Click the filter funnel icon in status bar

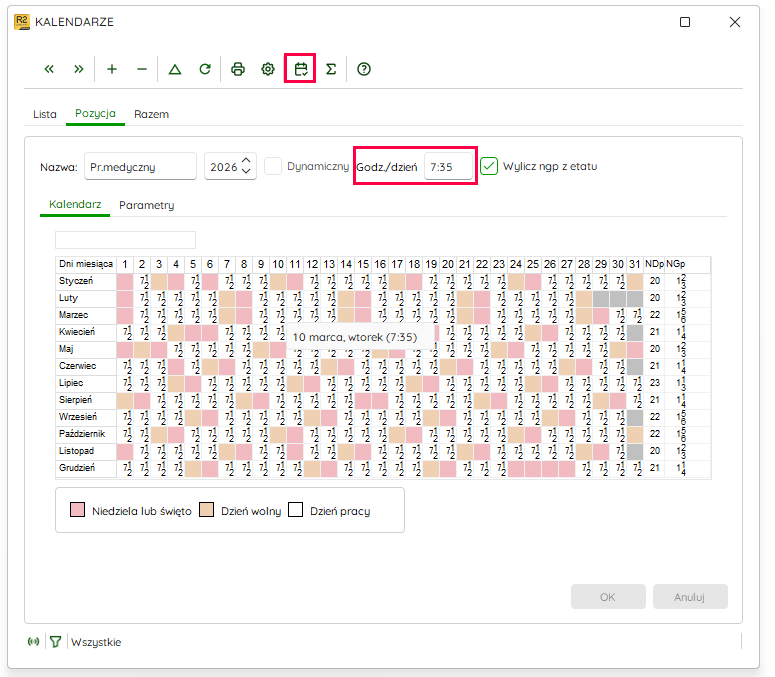(55, 641)
